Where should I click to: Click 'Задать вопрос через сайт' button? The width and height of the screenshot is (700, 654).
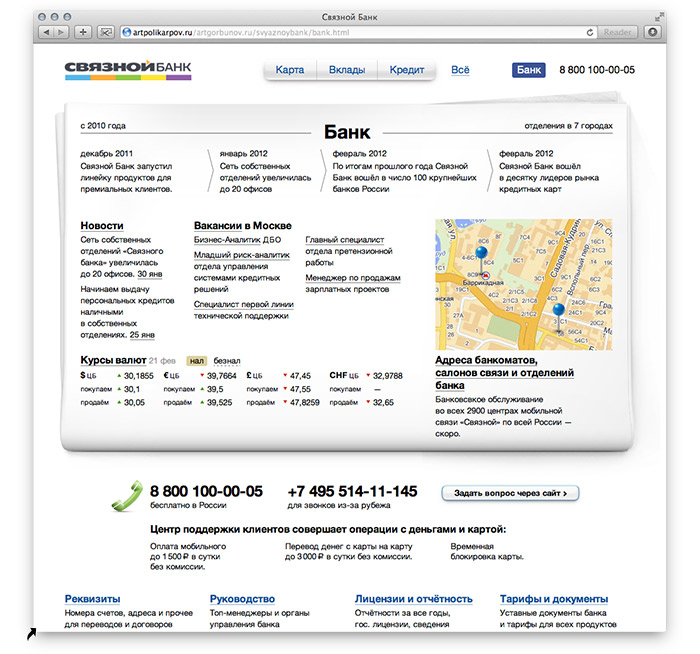(510, 493)
